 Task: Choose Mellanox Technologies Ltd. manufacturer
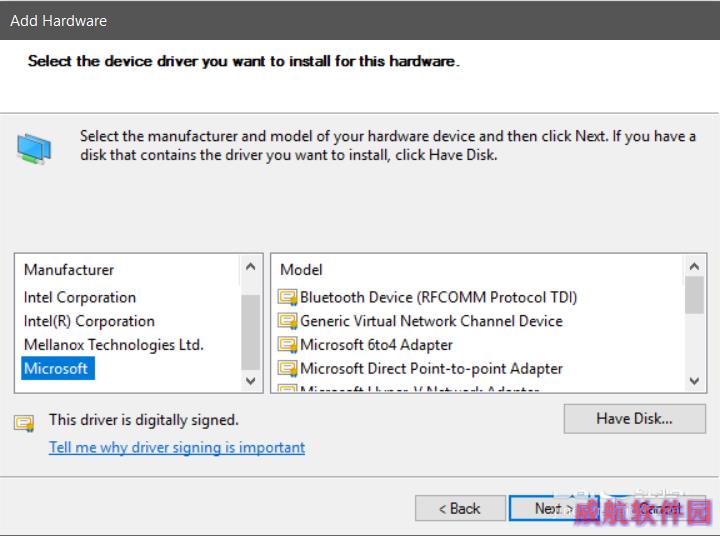click(113, 345)
